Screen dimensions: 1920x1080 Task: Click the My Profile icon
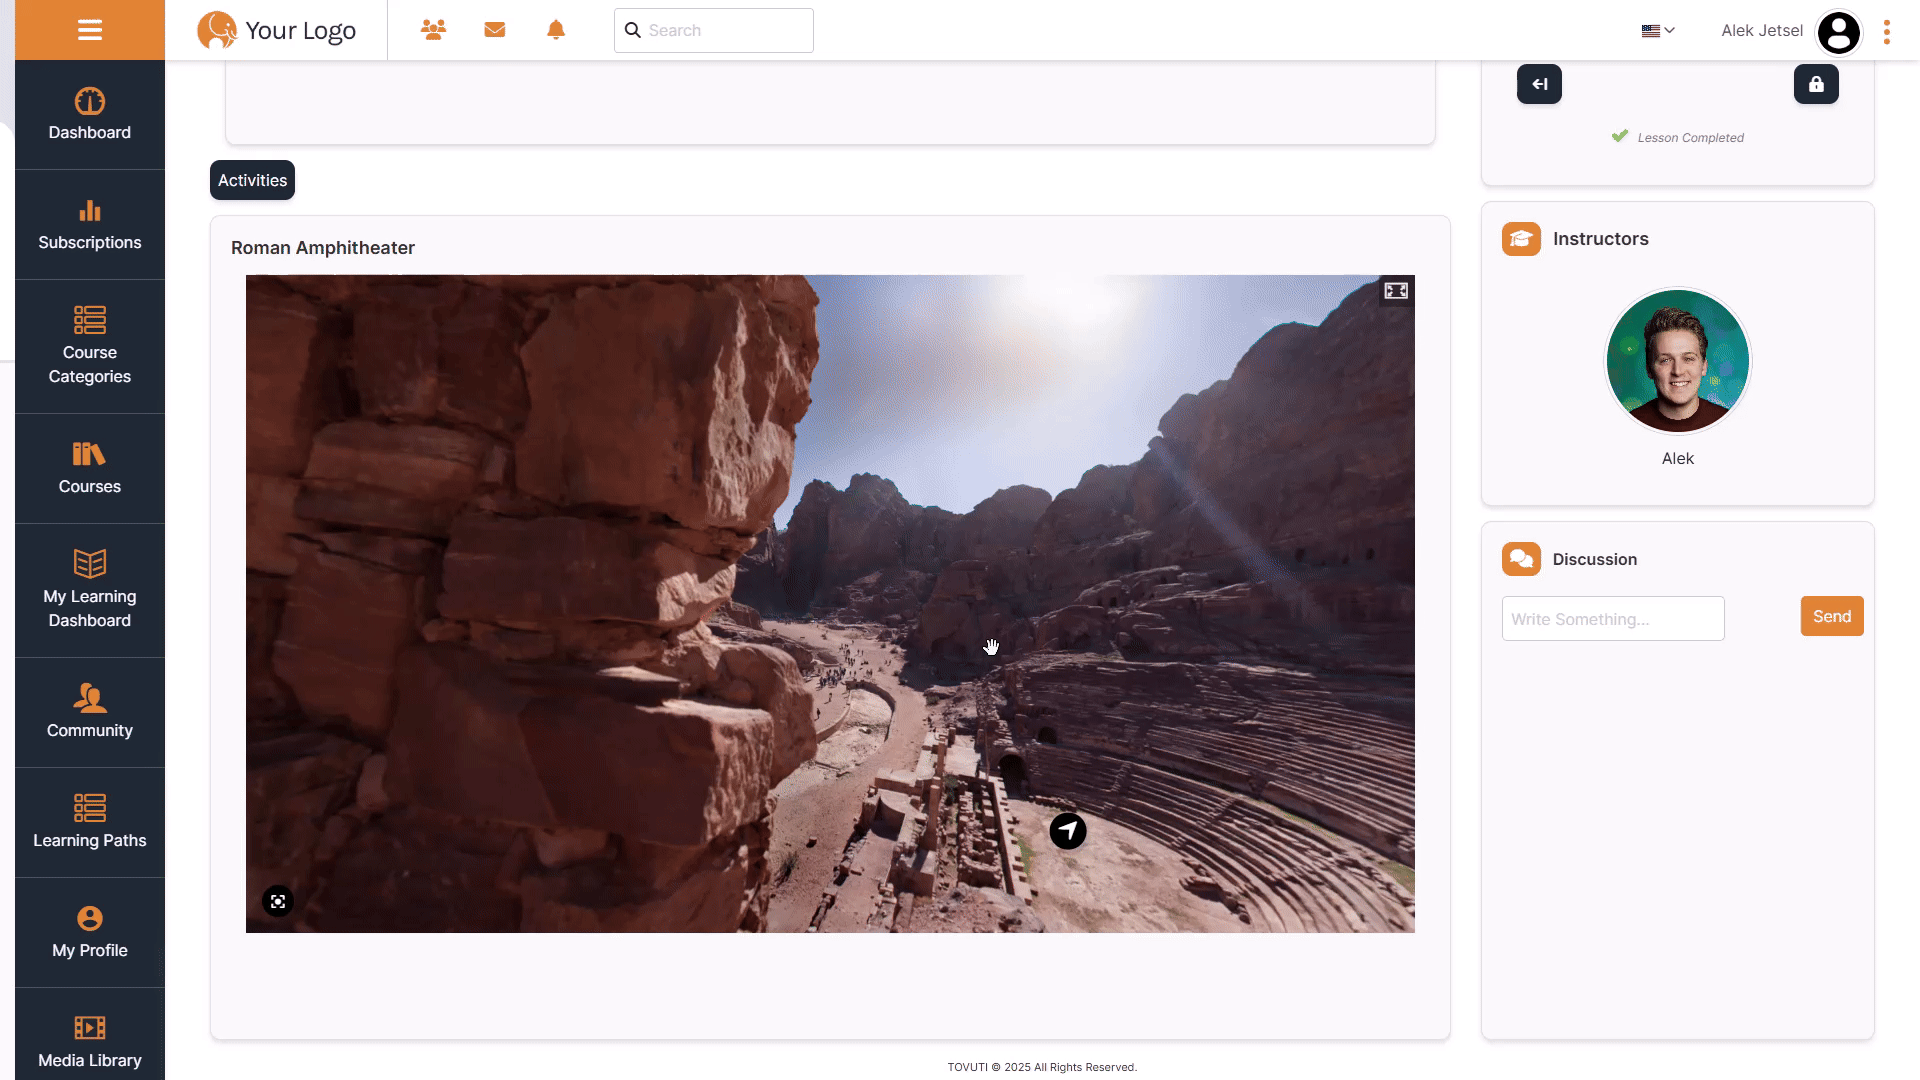tap(90, 918)
